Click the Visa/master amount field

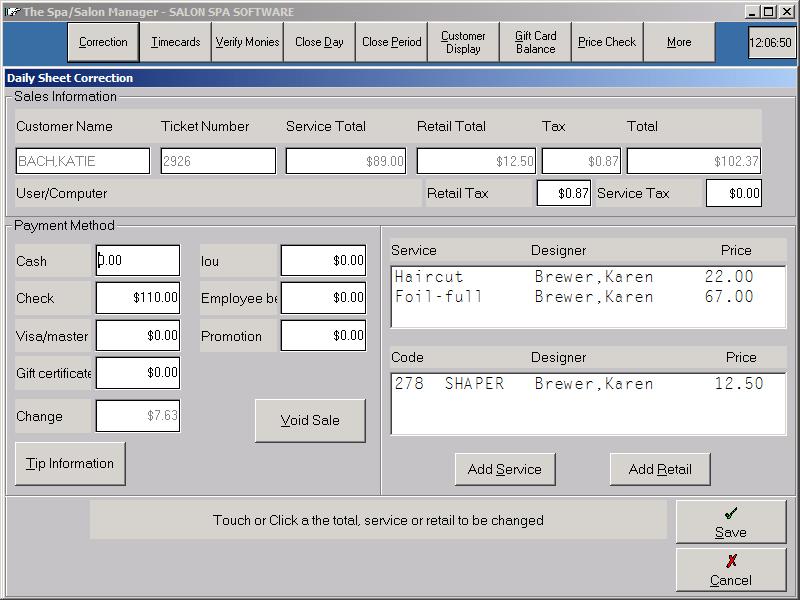pos(138,335)
